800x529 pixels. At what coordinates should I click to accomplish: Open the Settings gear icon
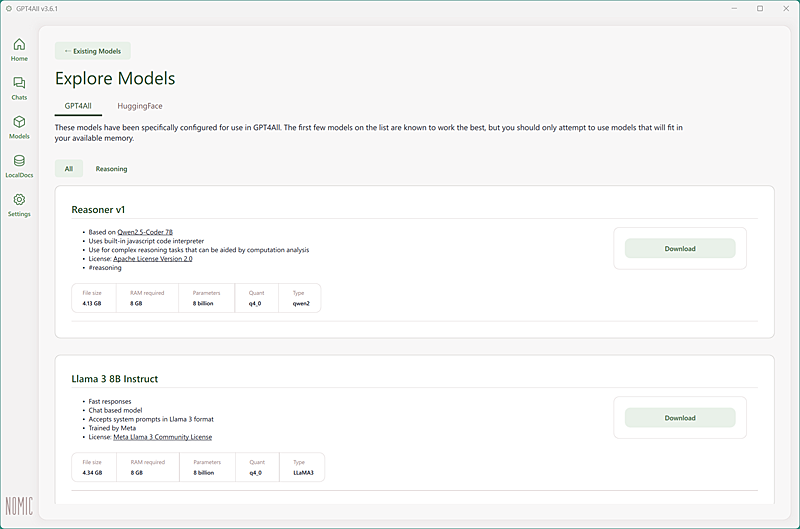click(x=19, y=201)
